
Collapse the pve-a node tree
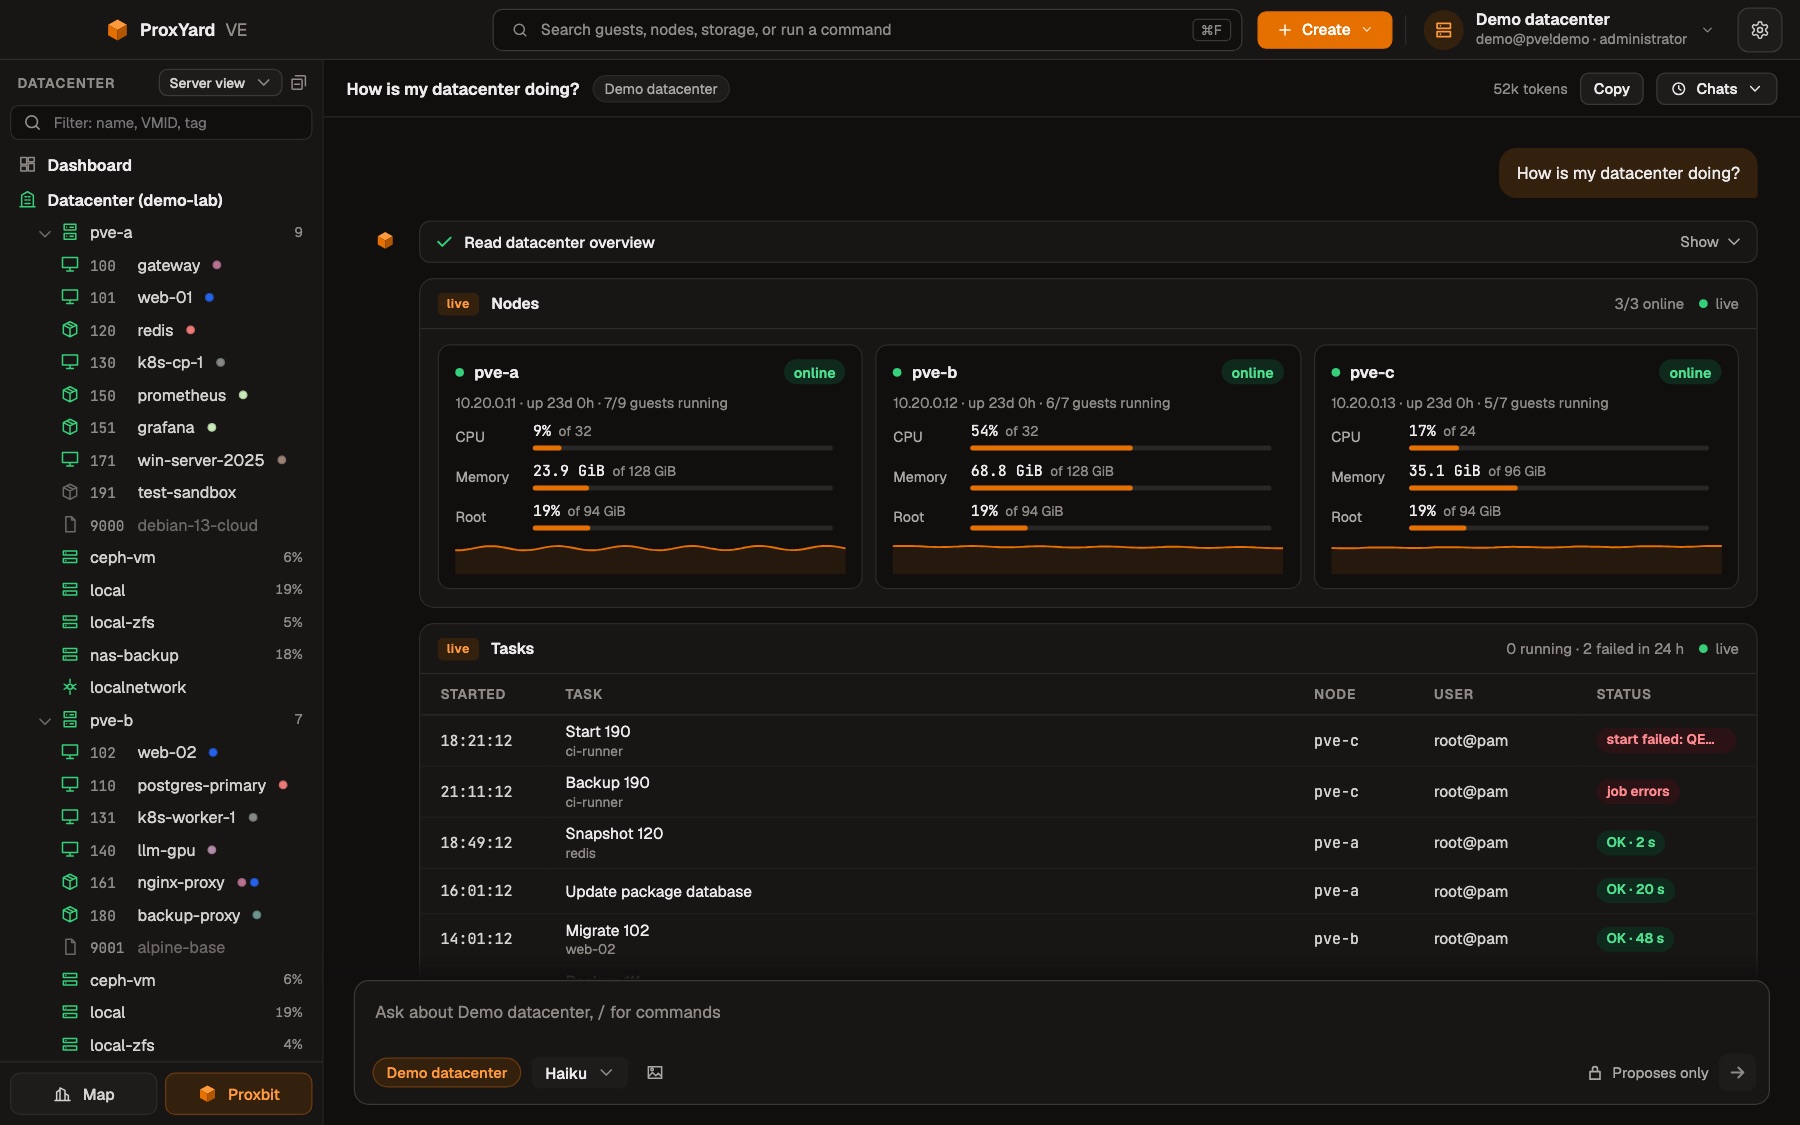[45, 233]
